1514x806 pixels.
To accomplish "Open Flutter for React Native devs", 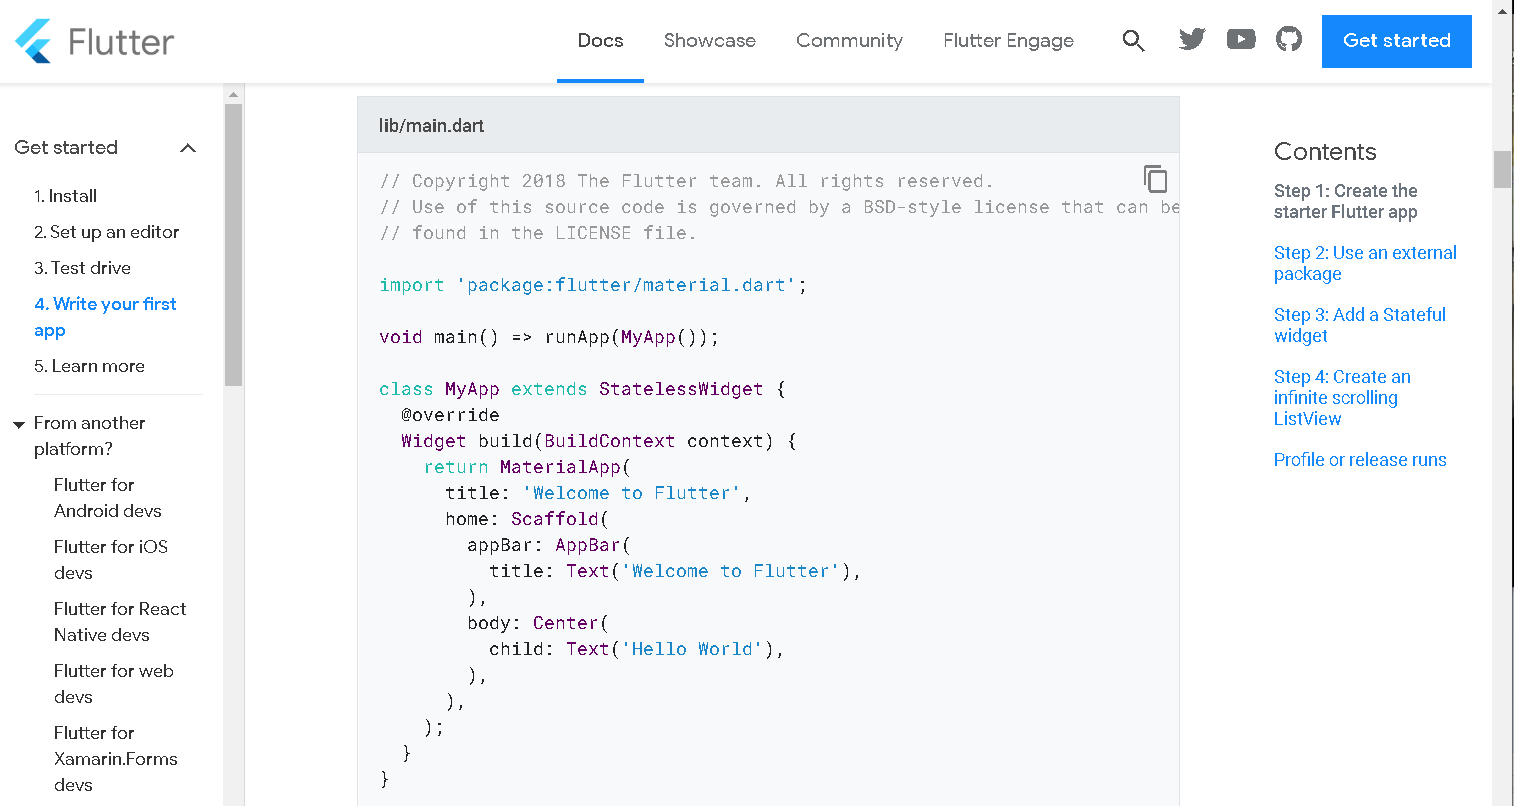I will [120, 622].
